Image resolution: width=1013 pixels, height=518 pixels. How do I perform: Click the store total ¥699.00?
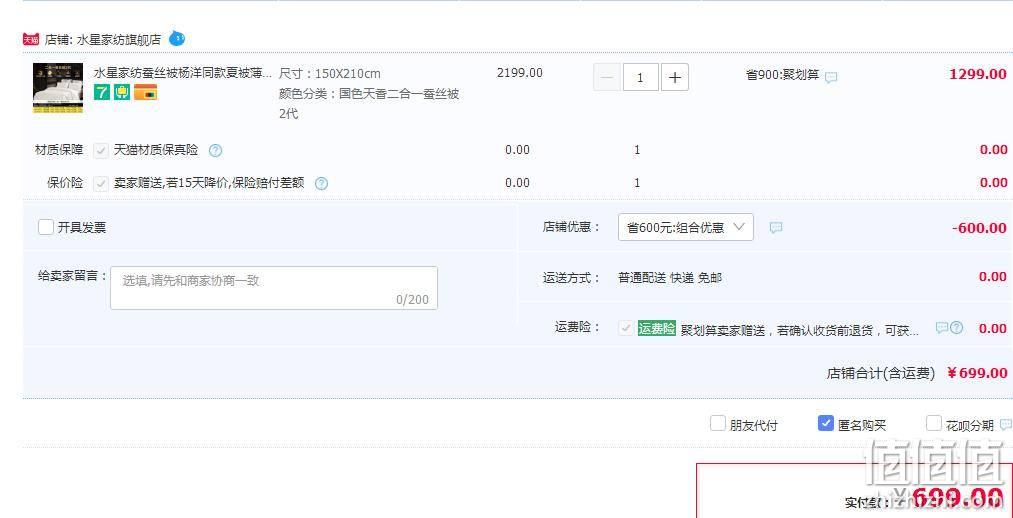(977, 373)
